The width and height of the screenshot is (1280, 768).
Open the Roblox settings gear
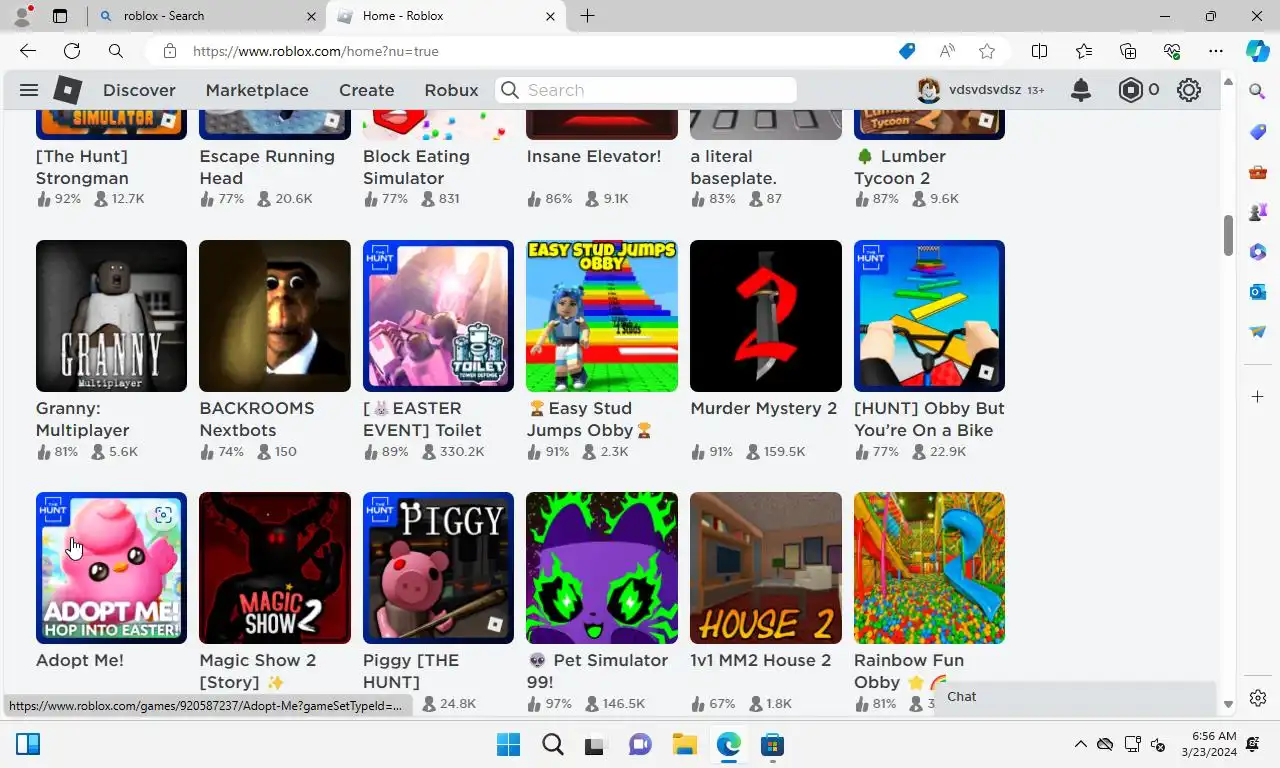(x=1188, y=90)
